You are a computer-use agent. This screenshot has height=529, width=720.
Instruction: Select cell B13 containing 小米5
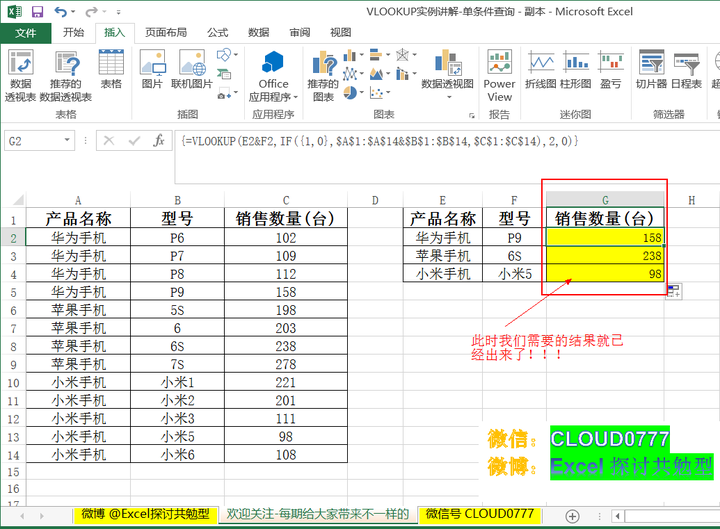point(177,437)
